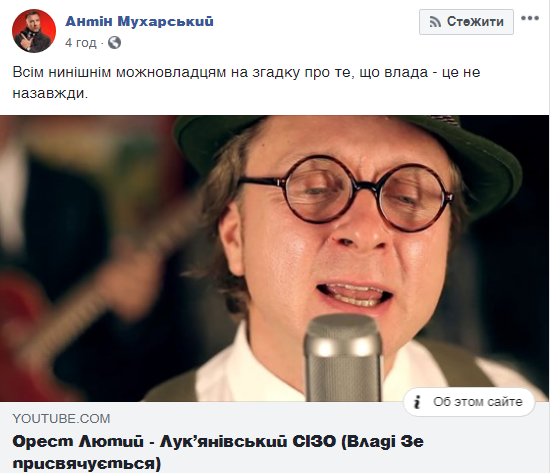Screen dimensions: 550x473
Task: Open Орест Лютий Лук'янівський СІЗО video title
Action: tap(218, 452)
